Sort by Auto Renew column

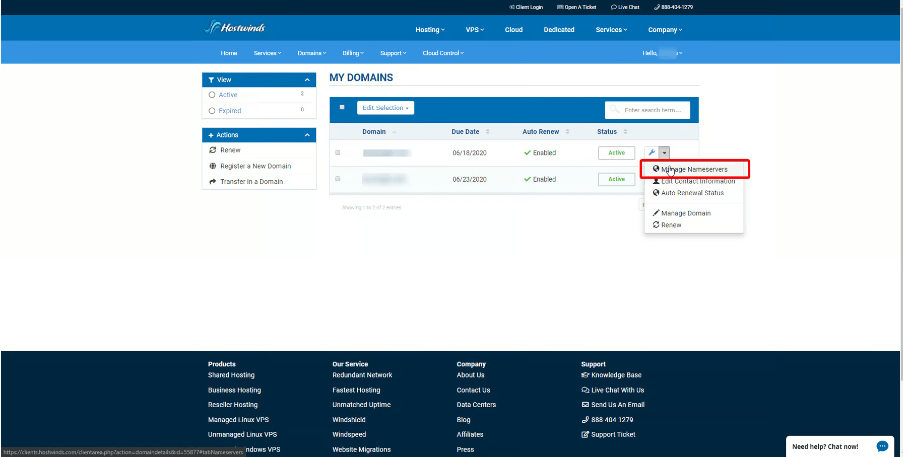tap(545, 132)
